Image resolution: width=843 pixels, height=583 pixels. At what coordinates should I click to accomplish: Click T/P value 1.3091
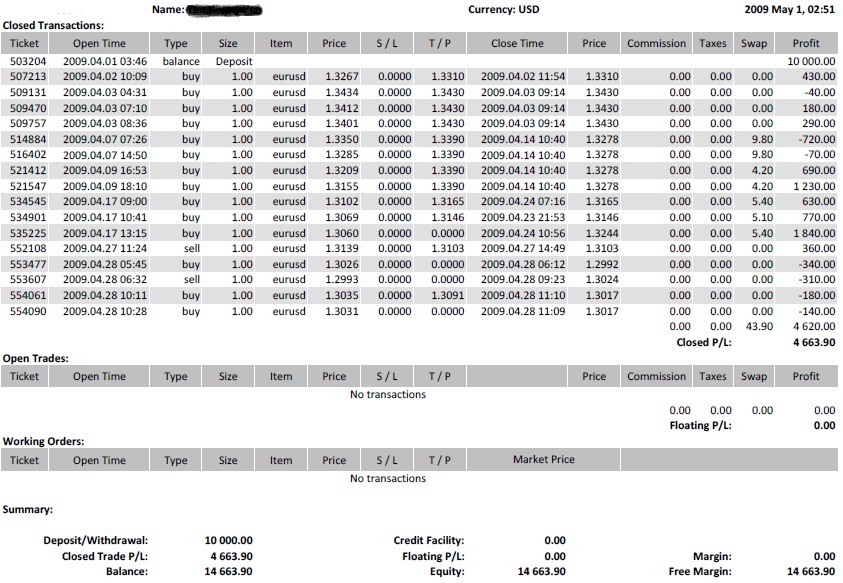coord(448,295)
